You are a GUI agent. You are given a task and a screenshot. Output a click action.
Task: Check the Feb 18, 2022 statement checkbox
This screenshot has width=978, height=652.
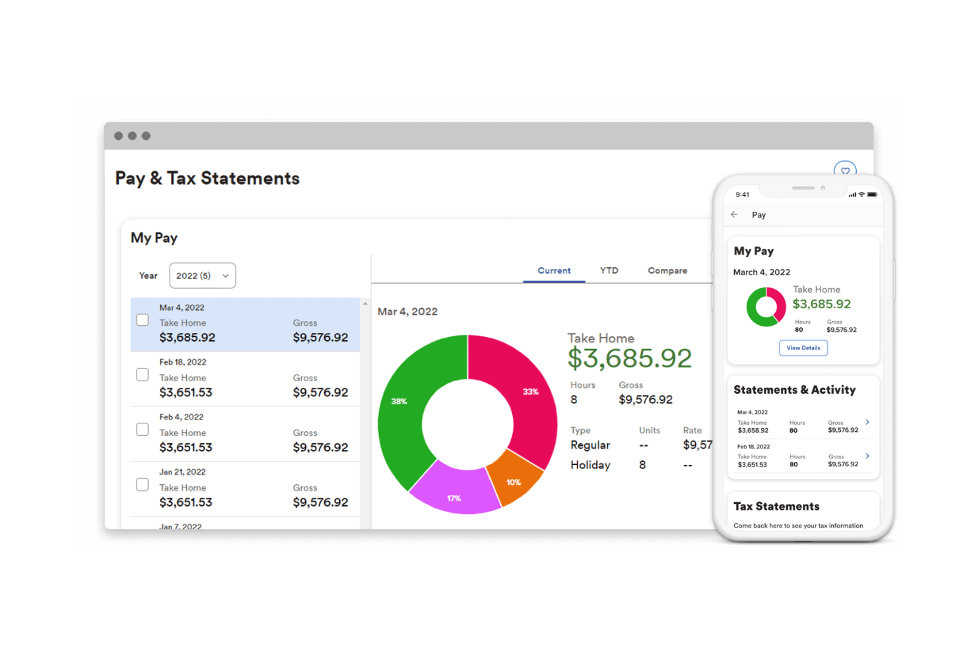(141, 375)
